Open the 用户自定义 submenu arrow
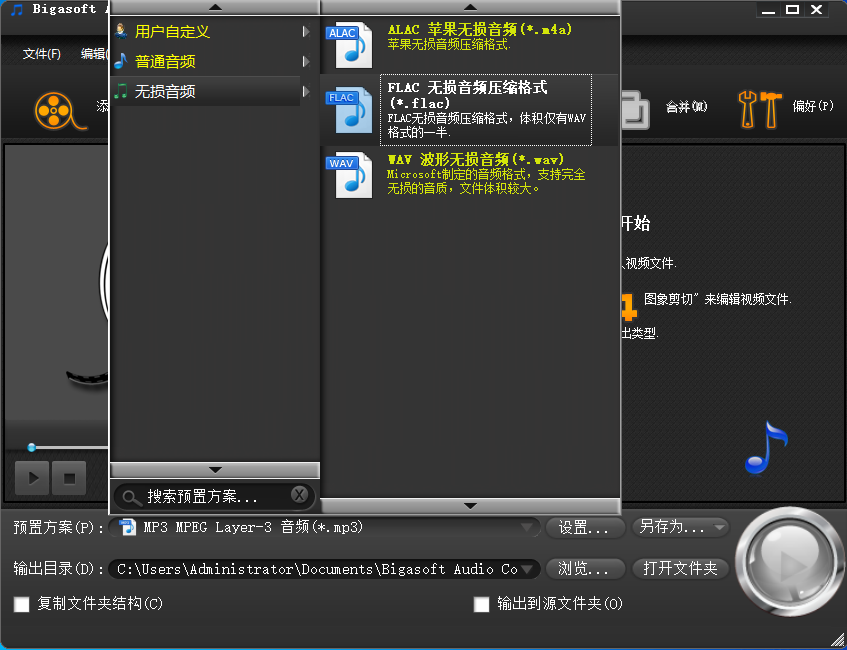 pos(305,31)
